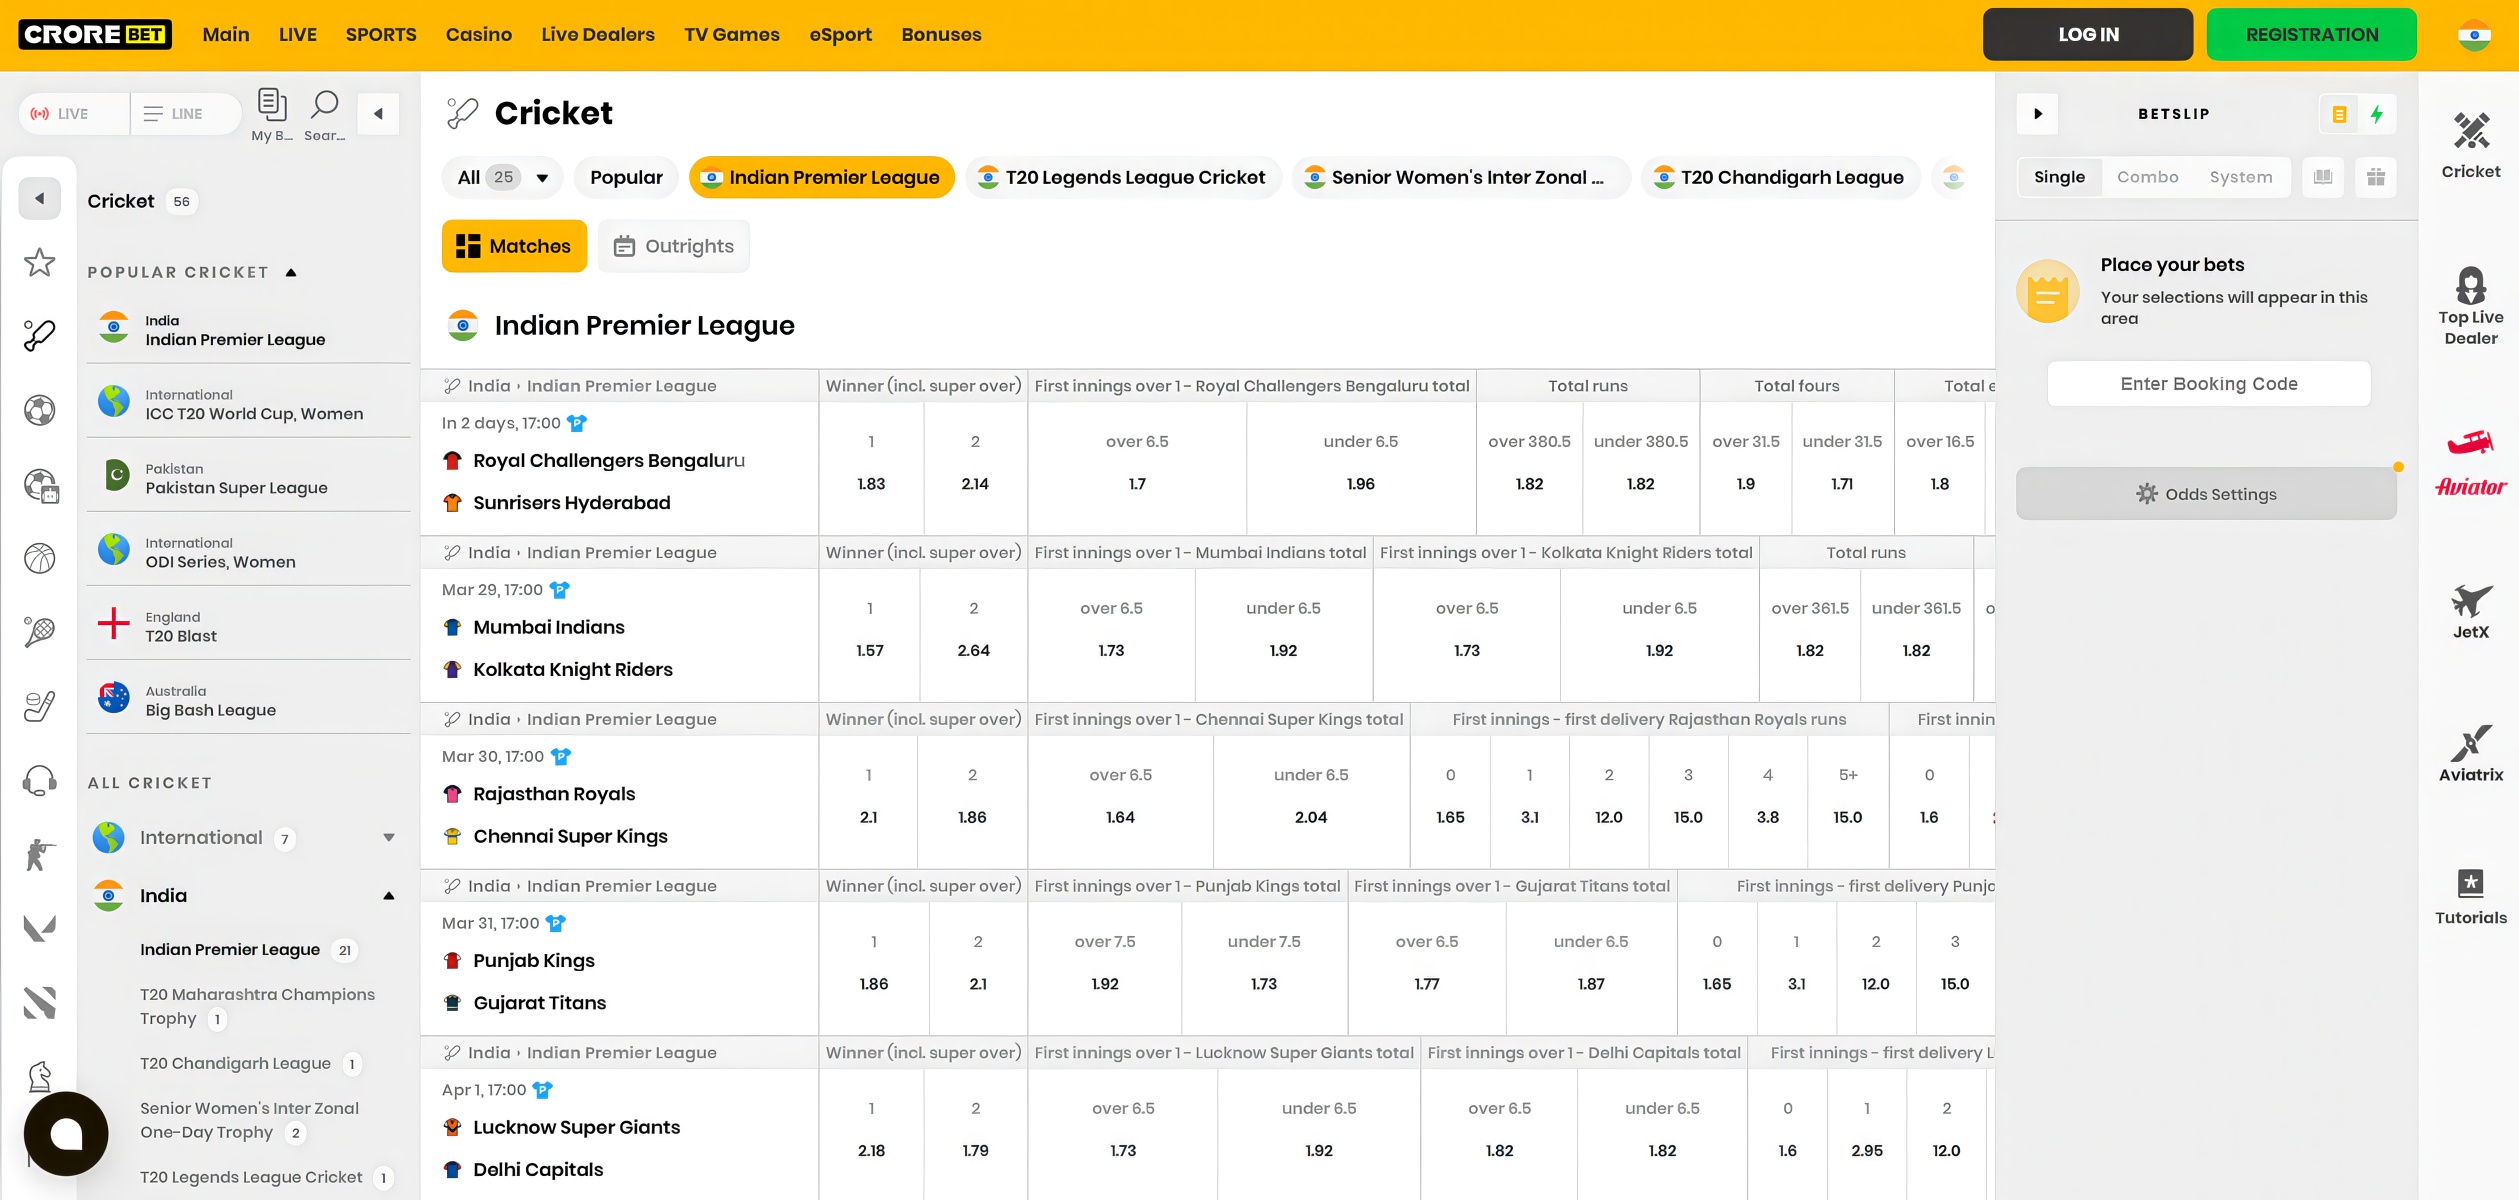Select the Football sport icon in sidebar
The height and width of the screenshot is (1200, 2519).
pos(38,410)
